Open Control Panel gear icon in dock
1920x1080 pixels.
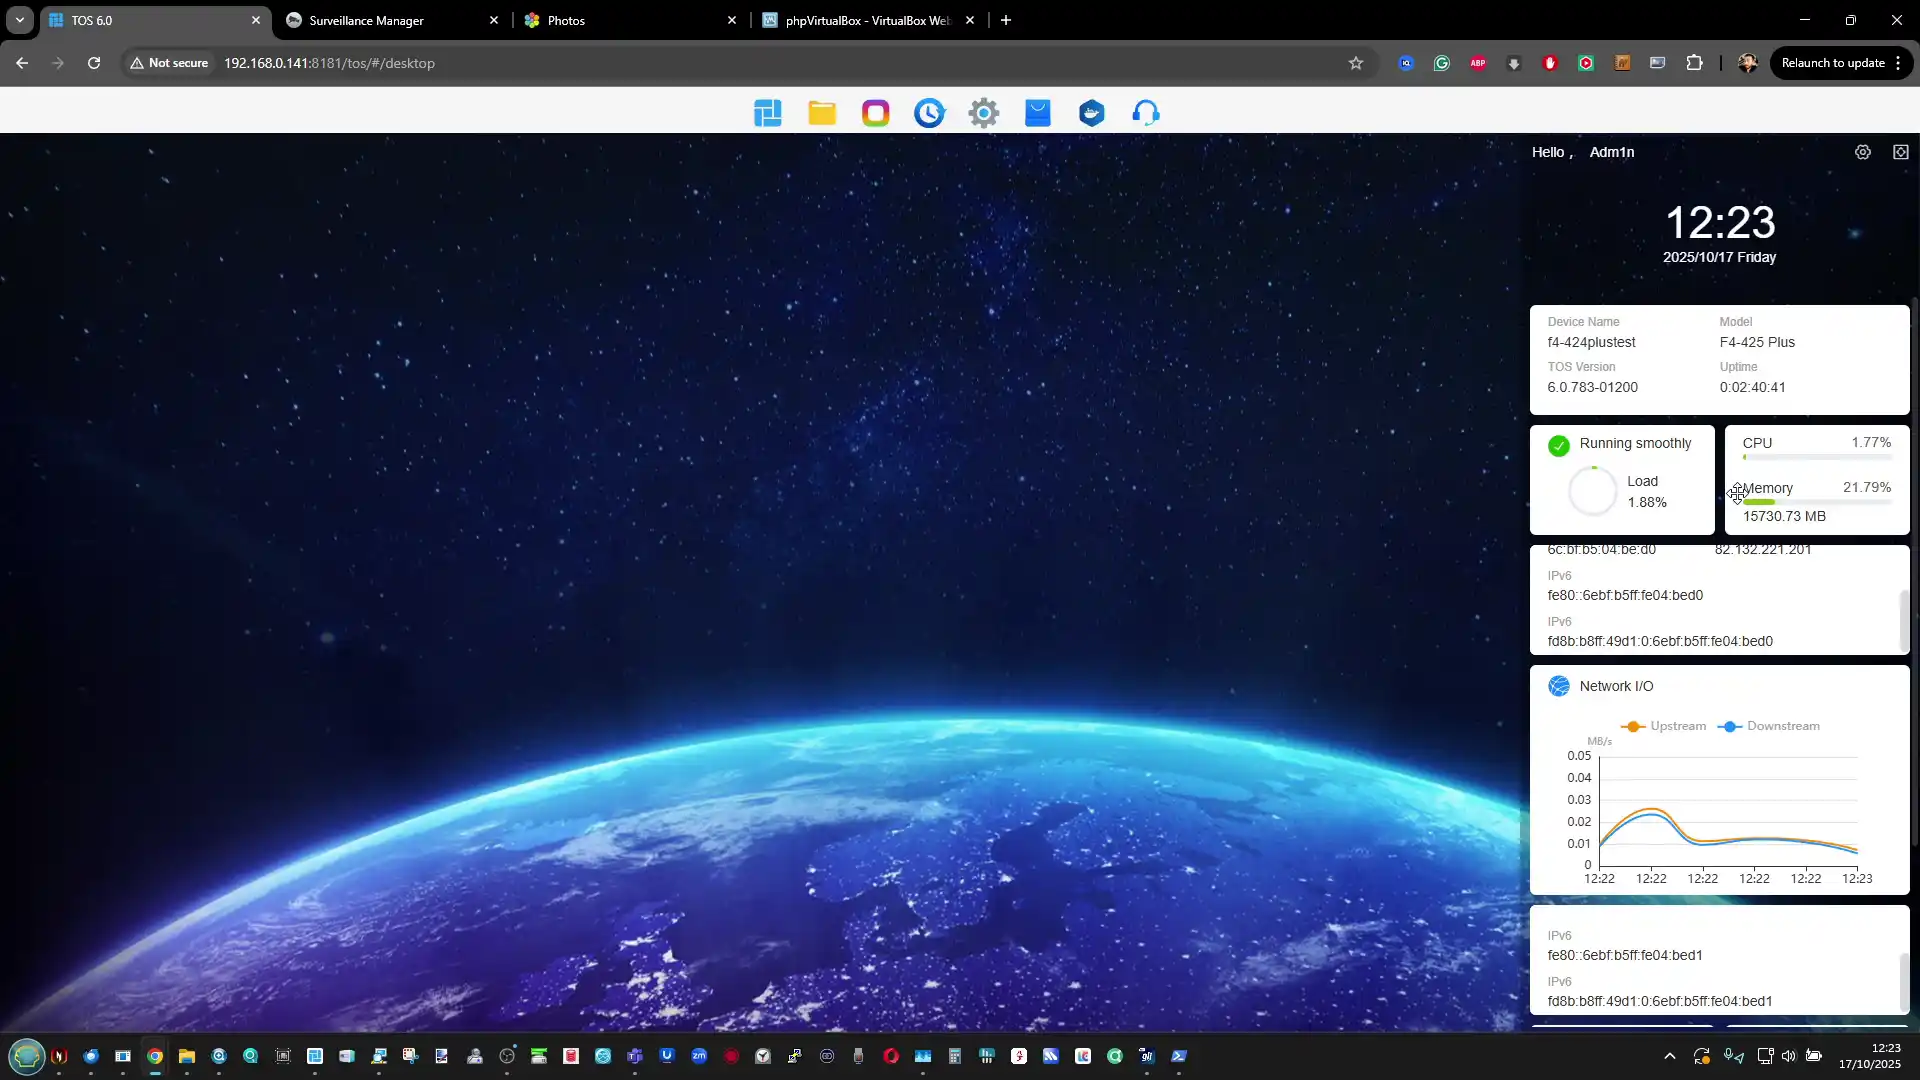(984, 113)
